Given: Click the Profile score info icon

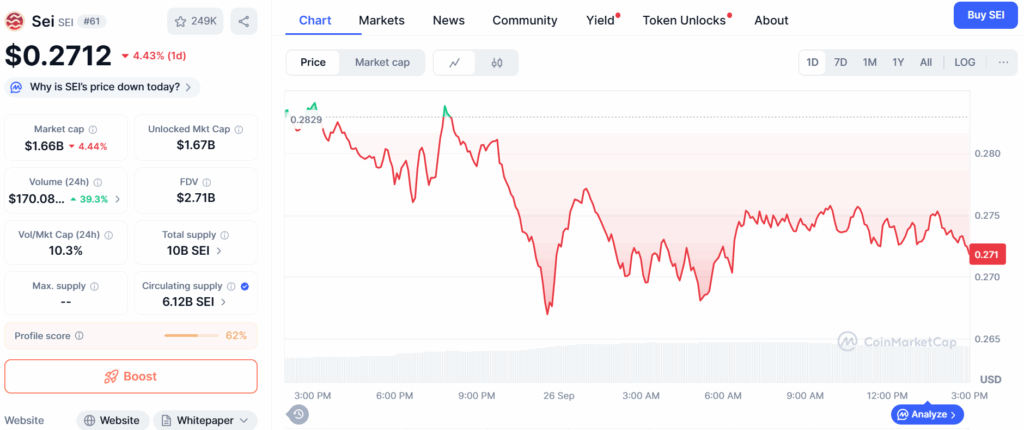Looking at the screenshot, I should coord(79,336).
